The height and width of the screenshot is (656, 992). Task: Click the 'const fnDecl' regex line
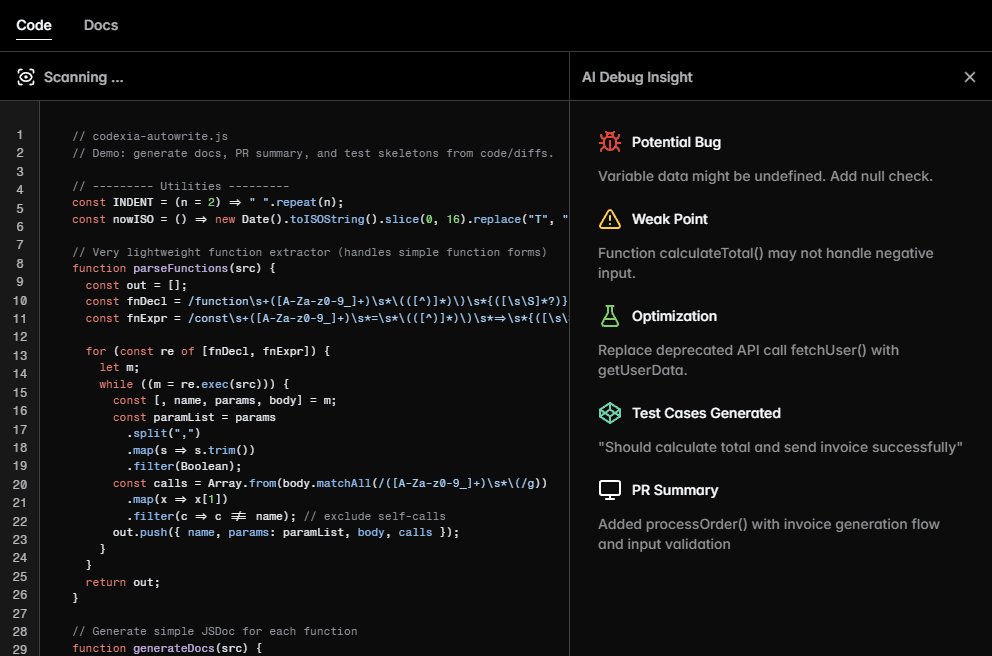[326, 301]
